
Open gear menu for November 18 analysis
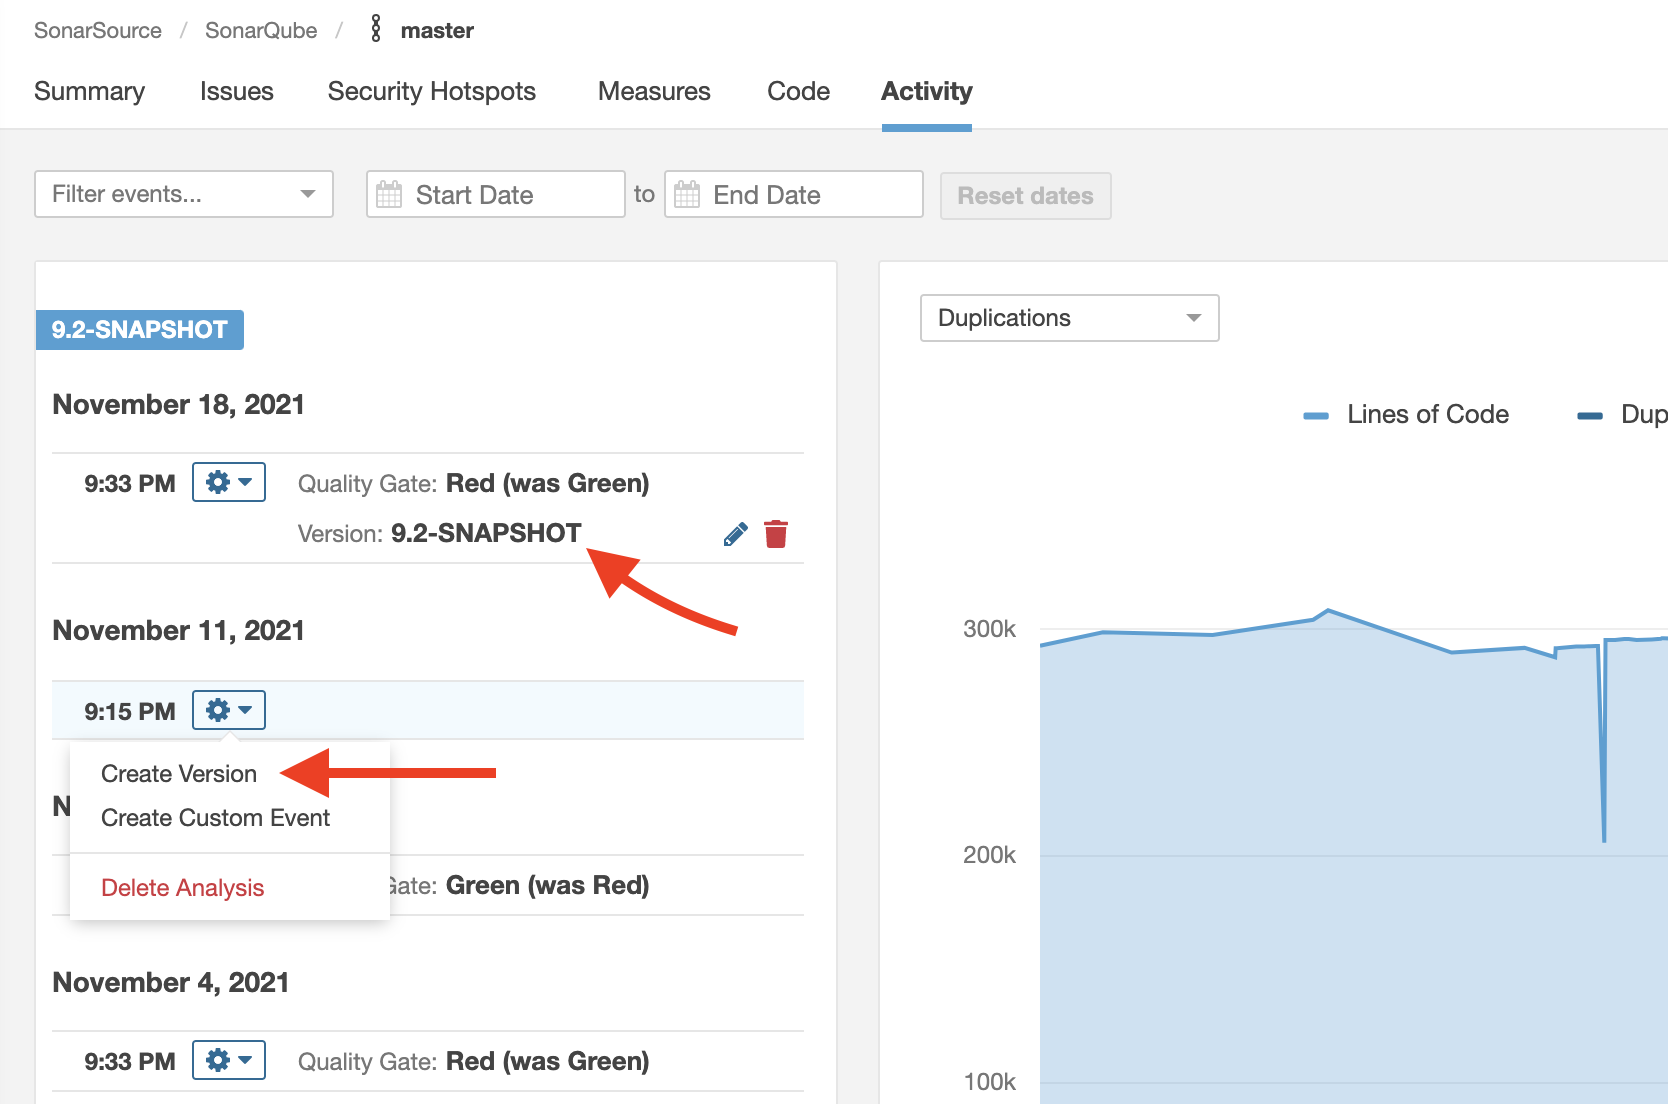point(228,483)
